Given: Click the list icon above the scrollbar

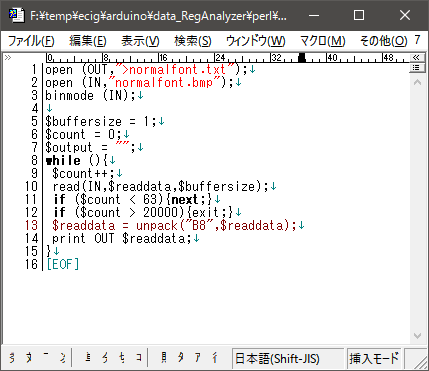Looking at the screenshot, I should [x=416, y=68].
